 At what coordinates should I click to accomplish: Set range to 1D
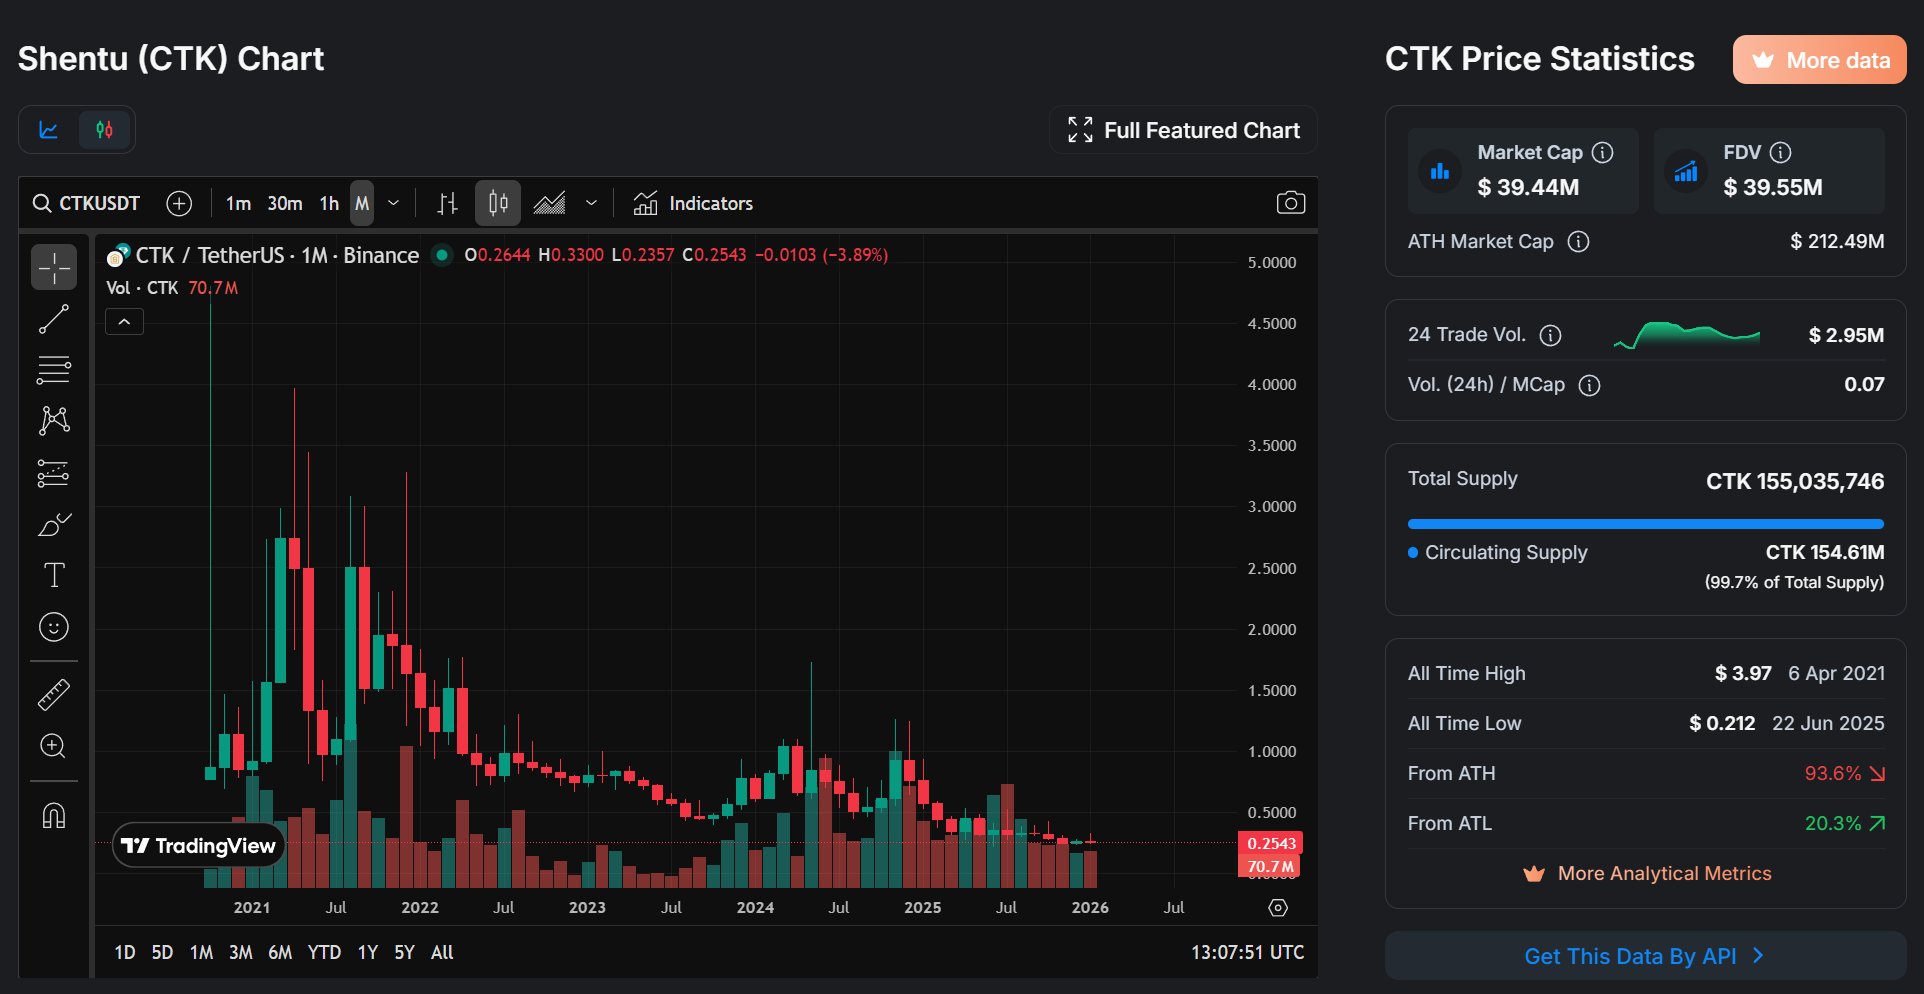click(125, 952)
